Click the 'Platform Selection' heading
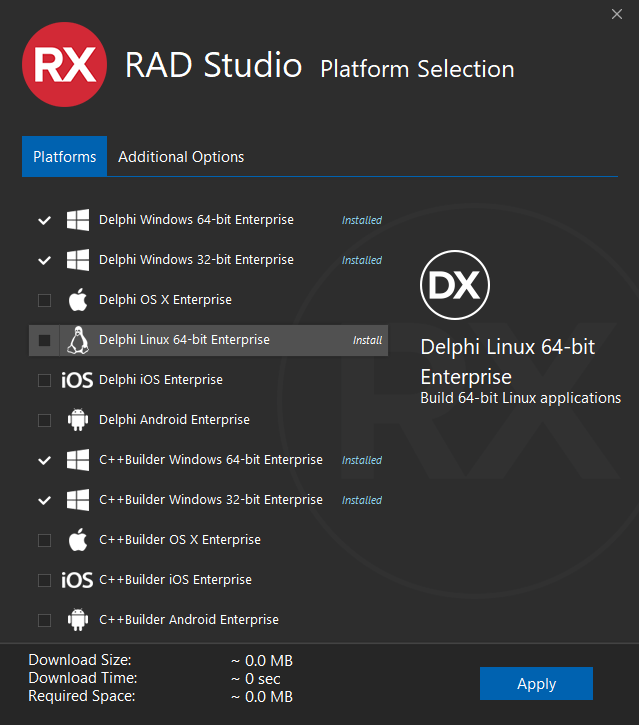The image size is (639, 725). (417, 69)
